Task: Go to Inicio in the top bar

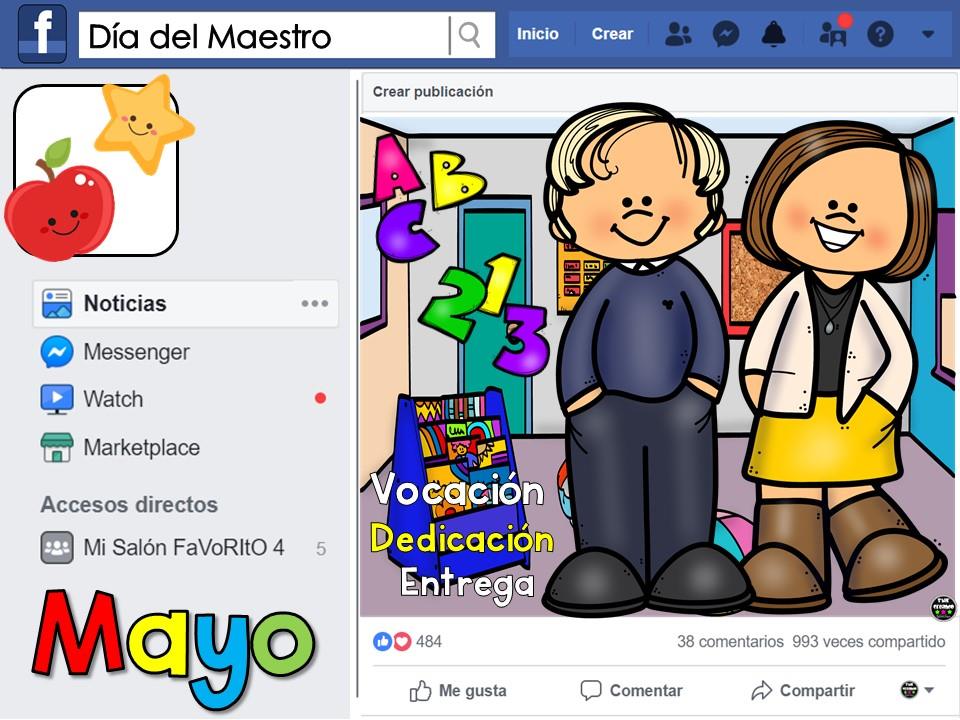Action: 538,34
